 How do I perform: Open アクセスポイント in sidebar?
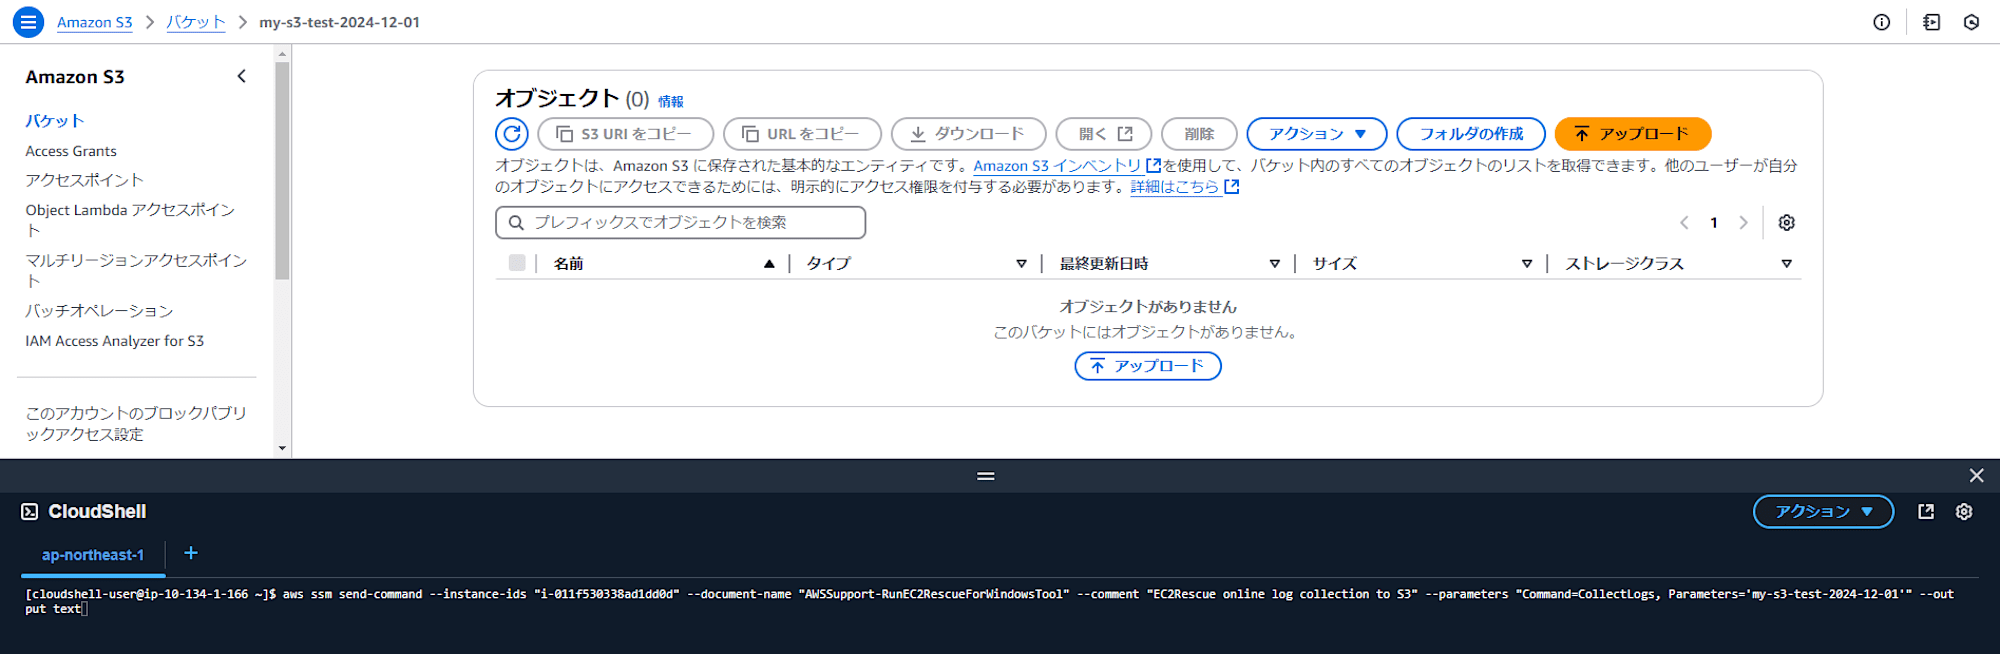coord(85,180)
